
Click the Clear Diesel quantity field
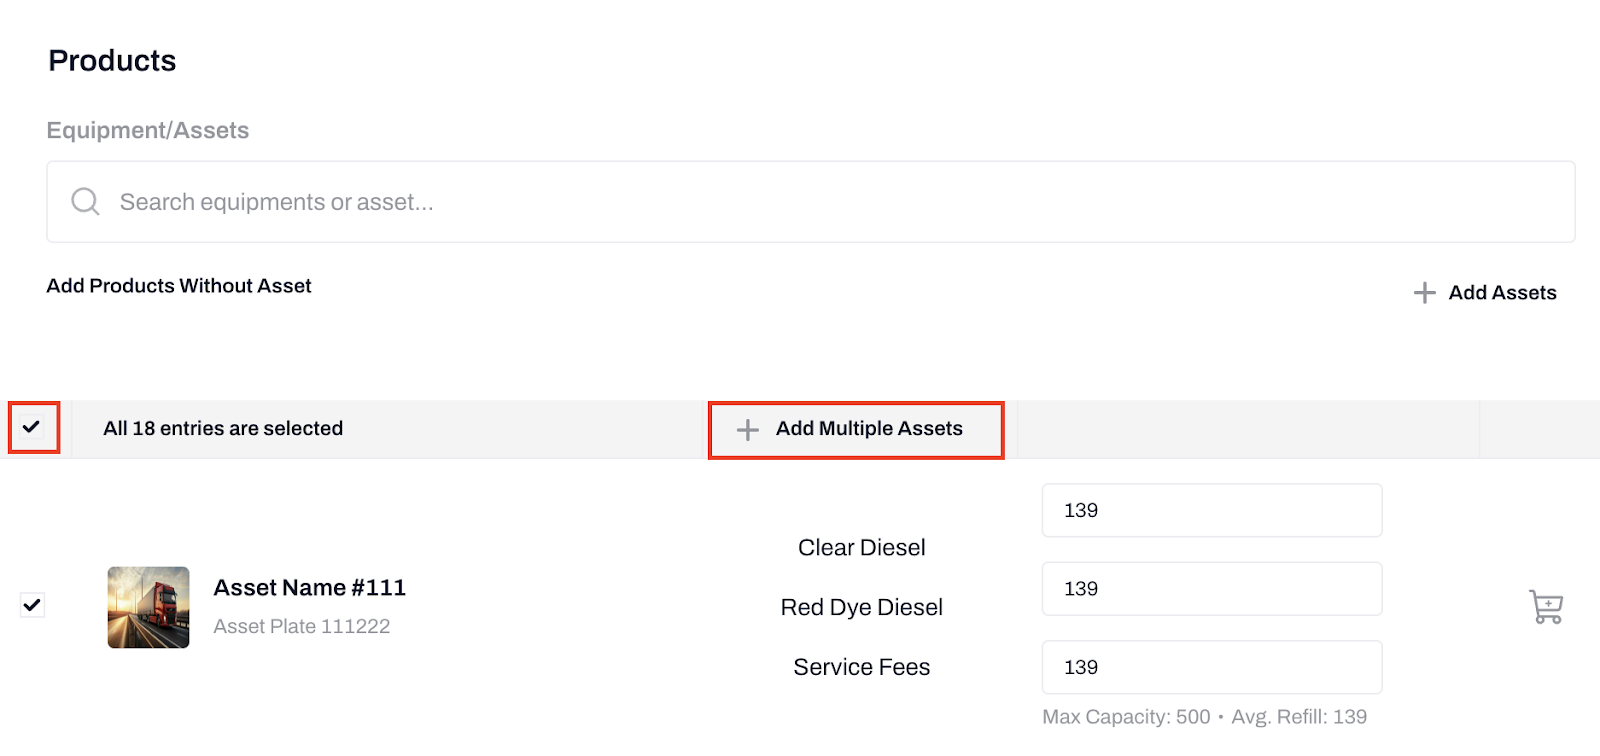1211,510
